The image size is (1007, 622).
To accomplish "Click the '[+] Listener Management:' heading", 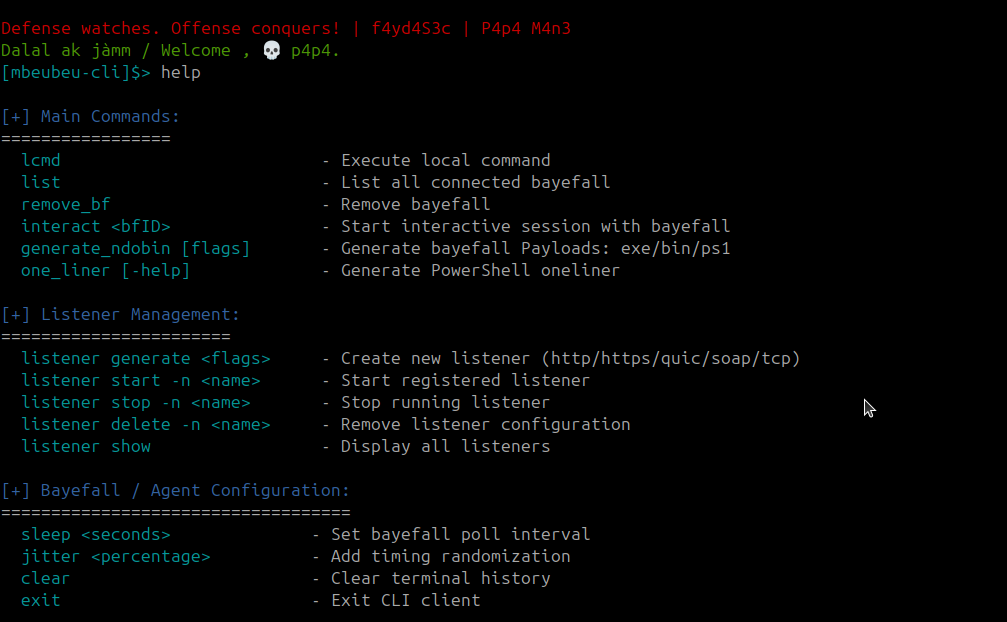I will 121,314.
